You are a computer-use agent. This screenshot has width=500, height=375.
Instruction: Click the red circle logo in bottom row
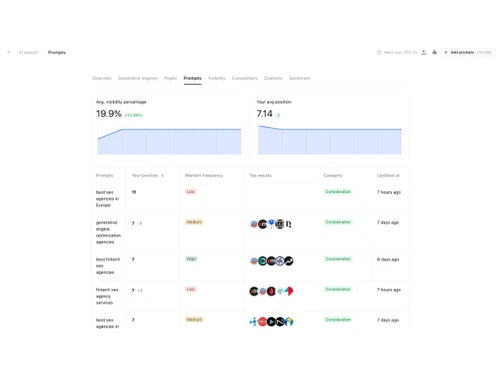point(262,322)
